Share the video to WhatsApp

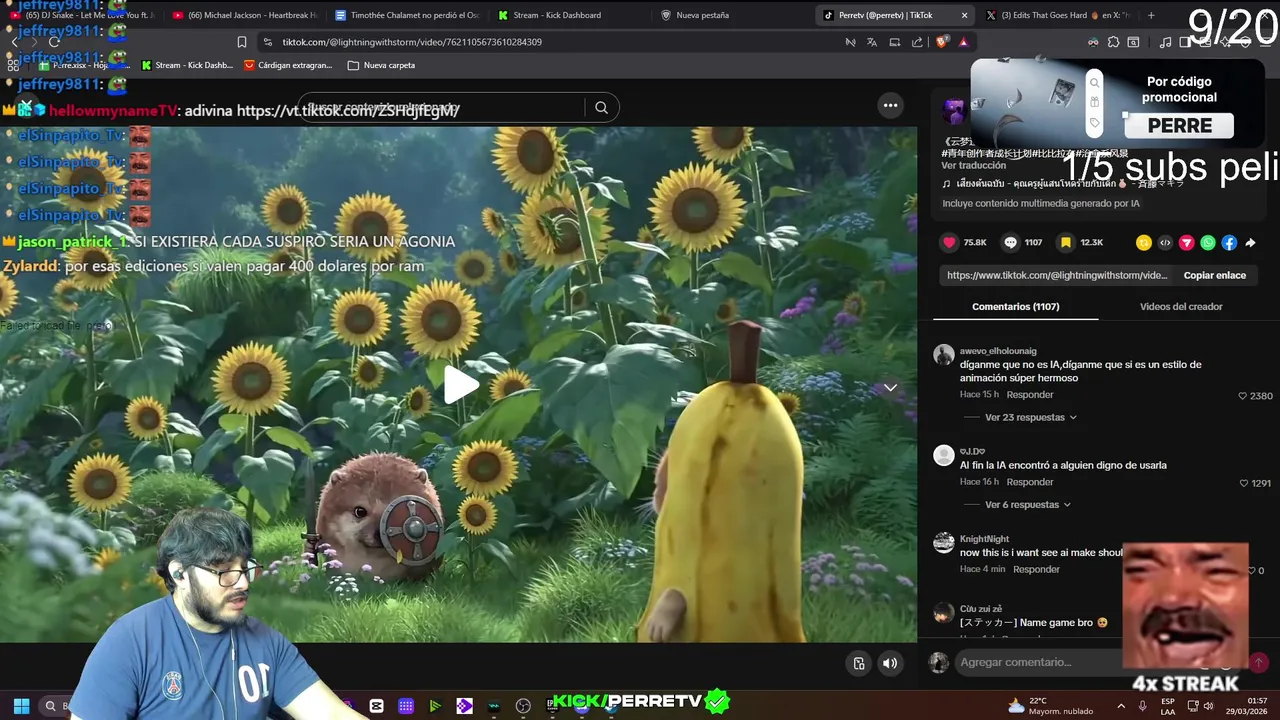click(1208, 242)
